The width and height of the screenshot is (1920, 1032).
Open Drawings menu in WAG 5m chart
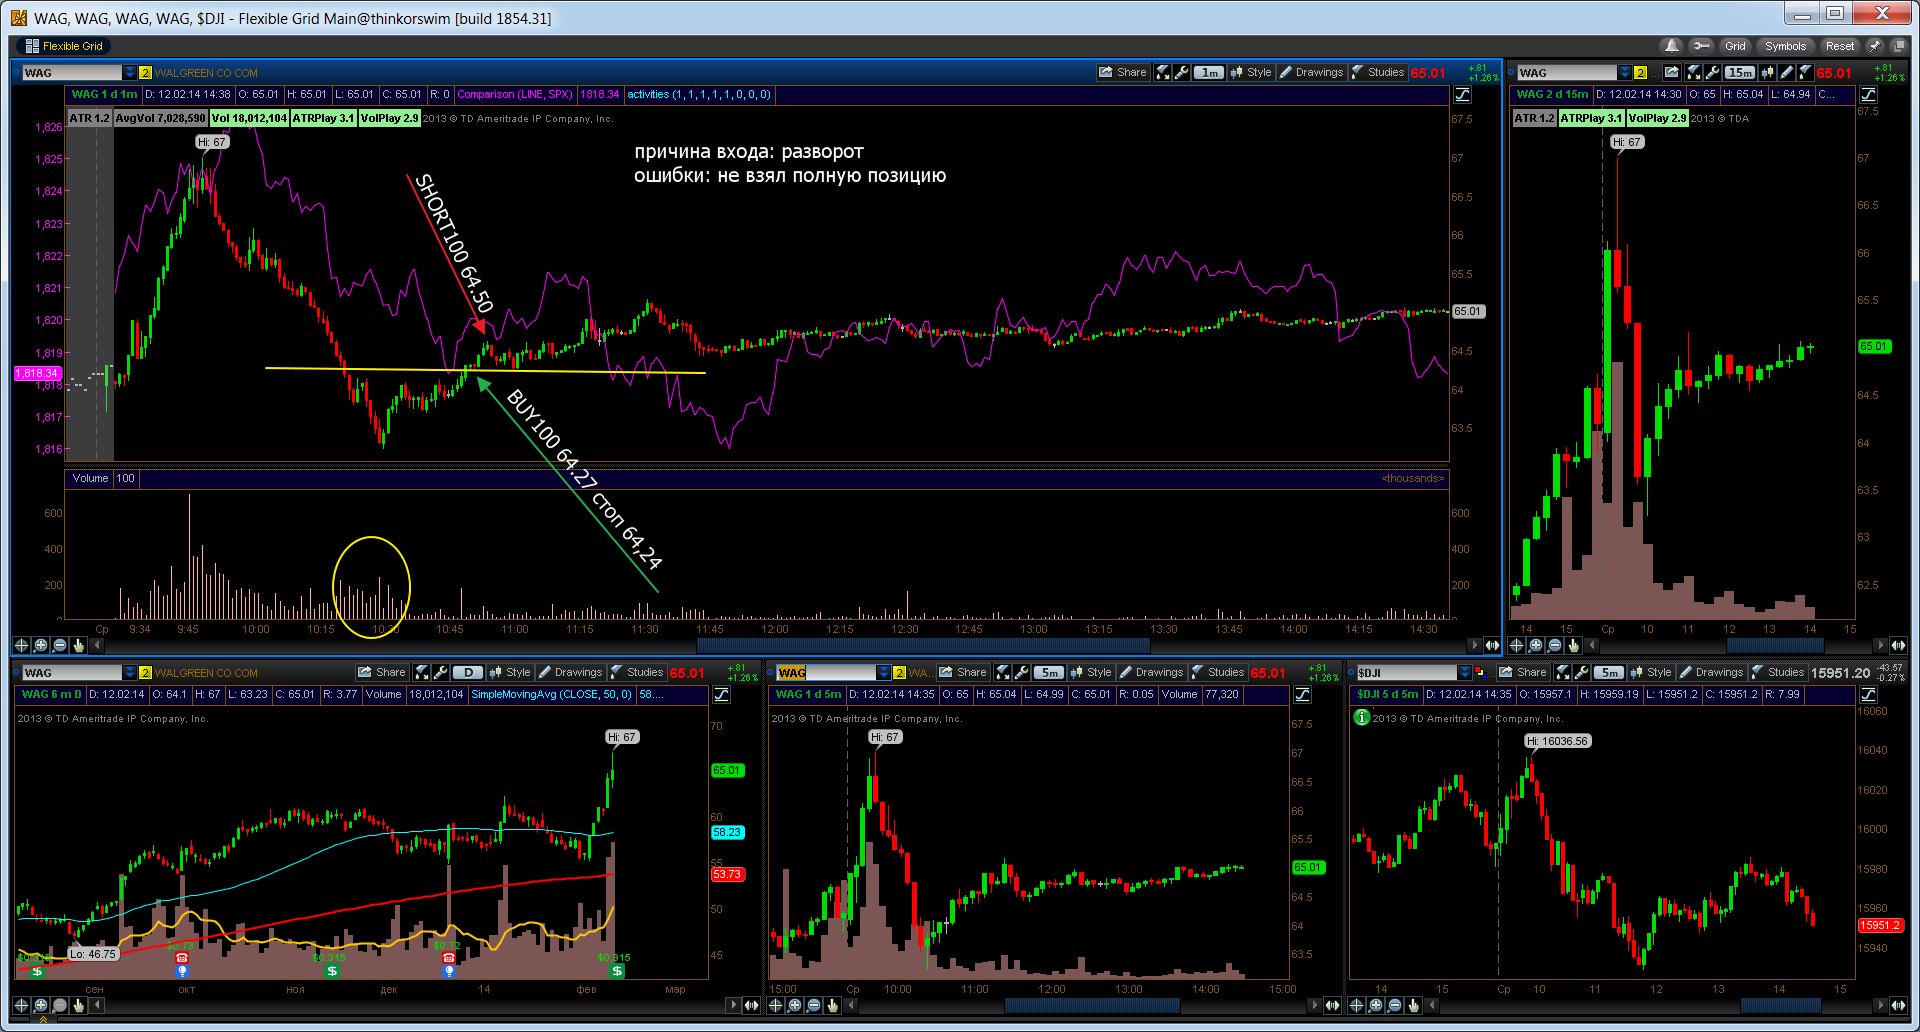(1151, 672)
